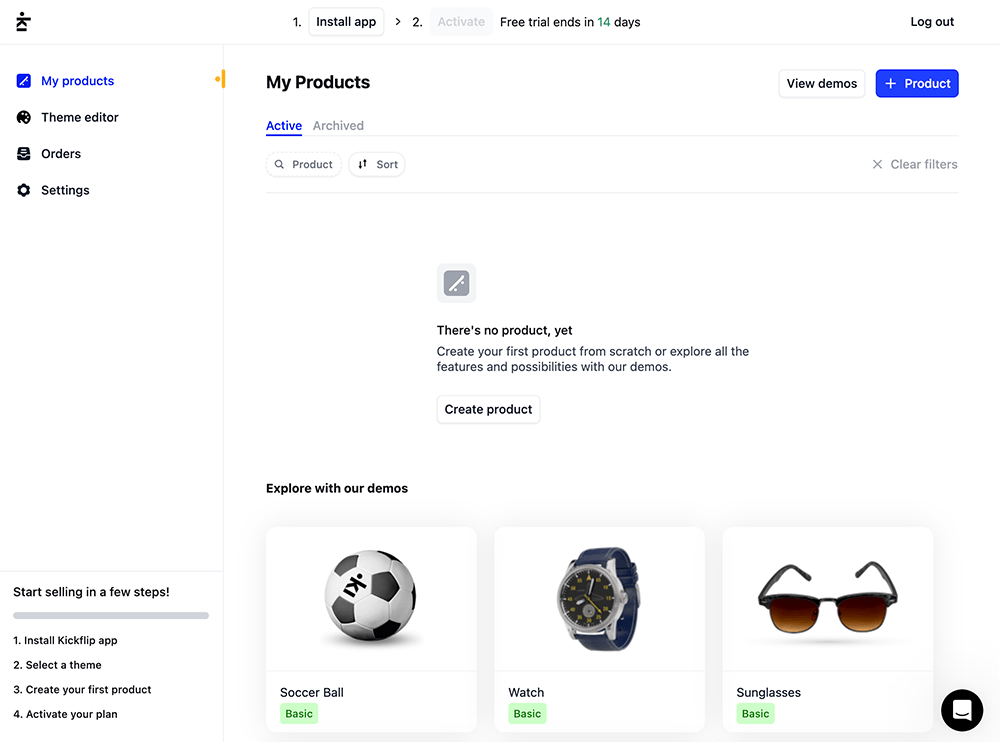1000x742 pixels.
Task: Open the Watch demo thumbnail
Action: click(599, 599)
